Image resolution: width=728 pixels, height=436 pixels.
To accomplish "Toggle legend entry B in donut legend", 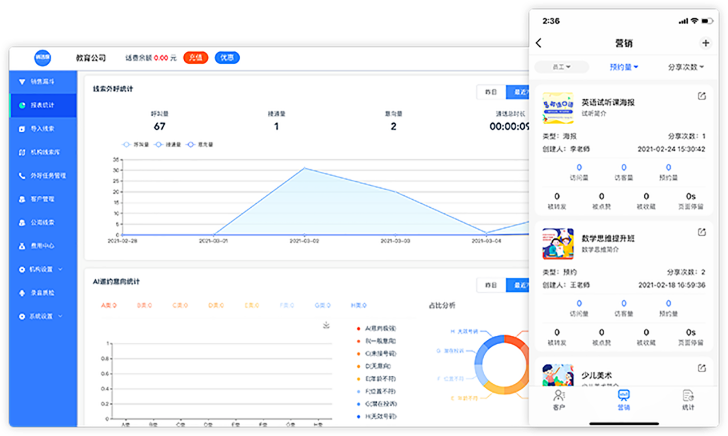I will pyautogui.click(x=376, y=341).
